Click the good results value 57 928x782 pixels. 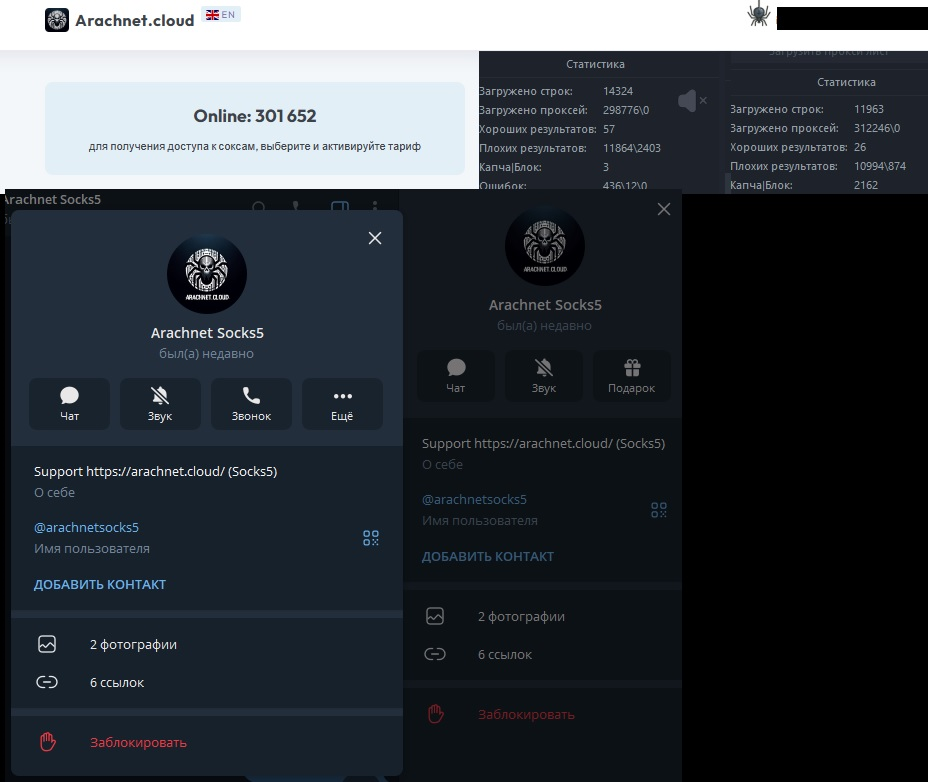point(608,129)
